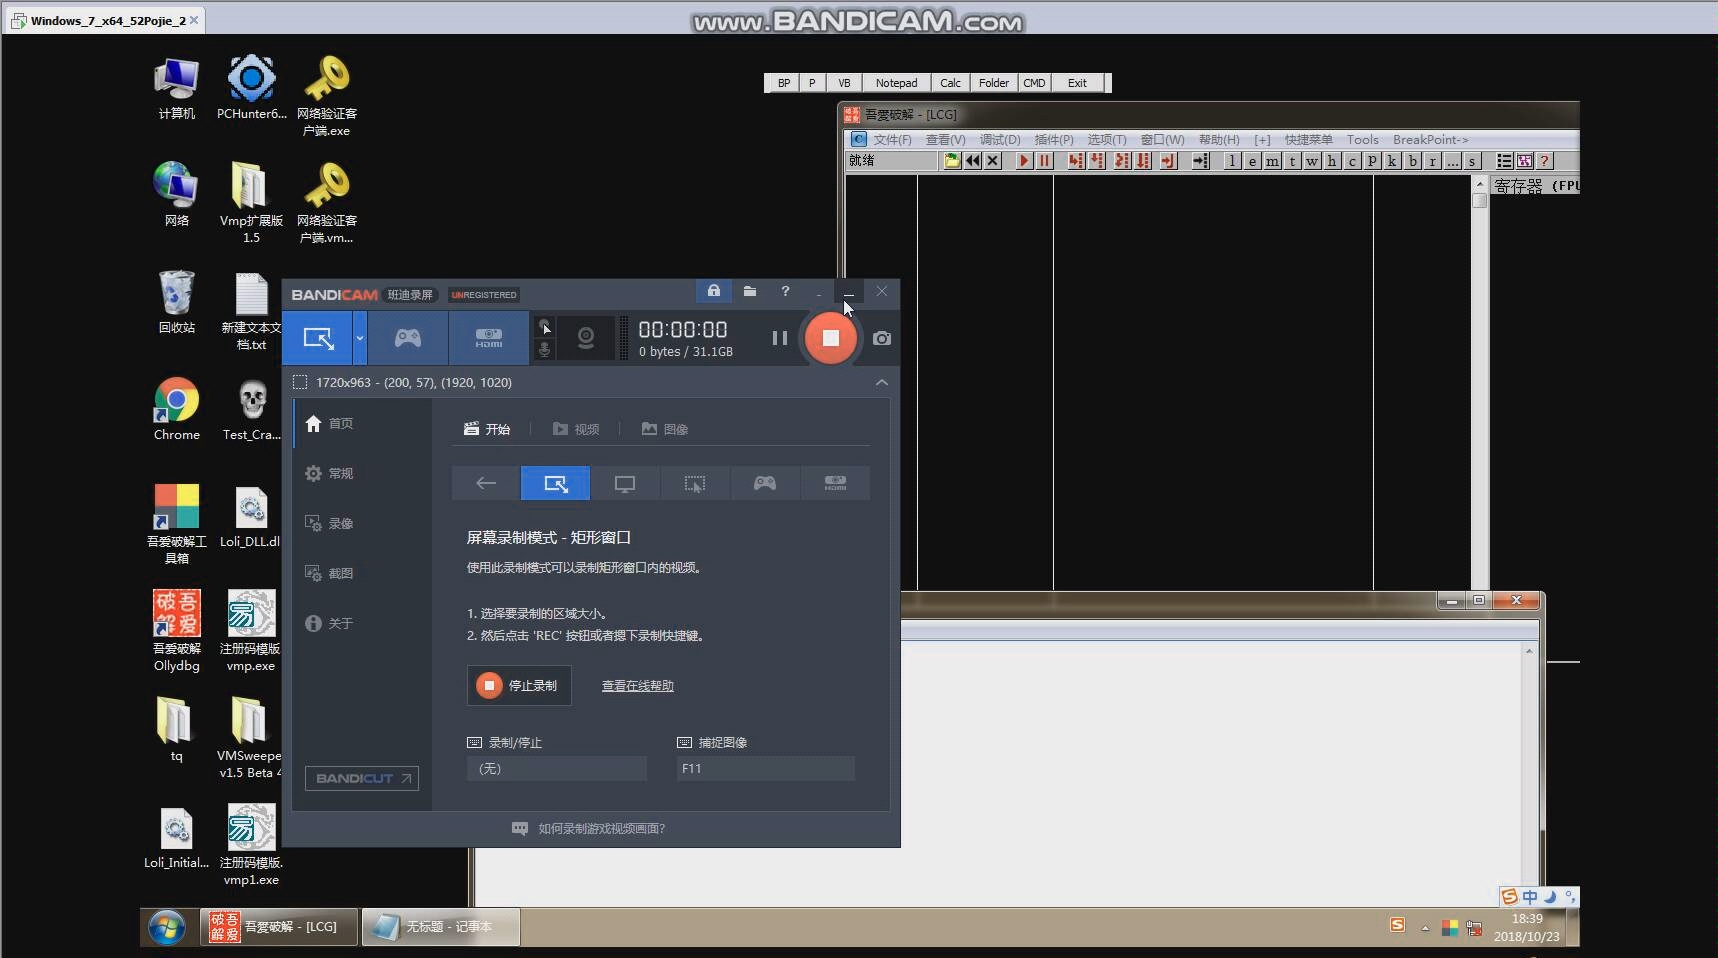
Task: Open the 插件(P) menu in debugger
Action: pyautogui.click(x=1053, y=140)
